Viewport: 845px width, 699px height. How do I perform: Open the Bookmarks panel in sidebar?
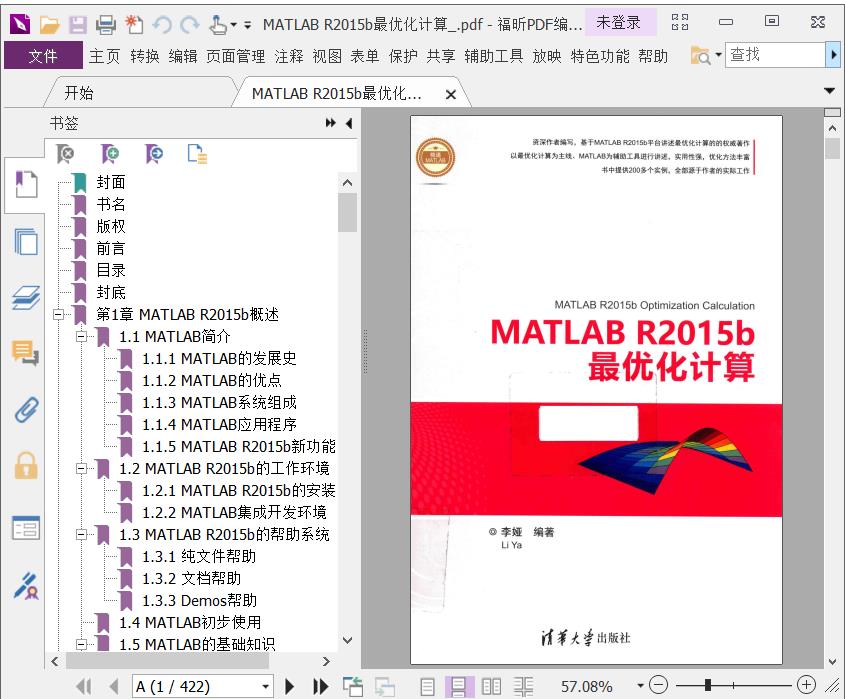(x=26, y=185)
